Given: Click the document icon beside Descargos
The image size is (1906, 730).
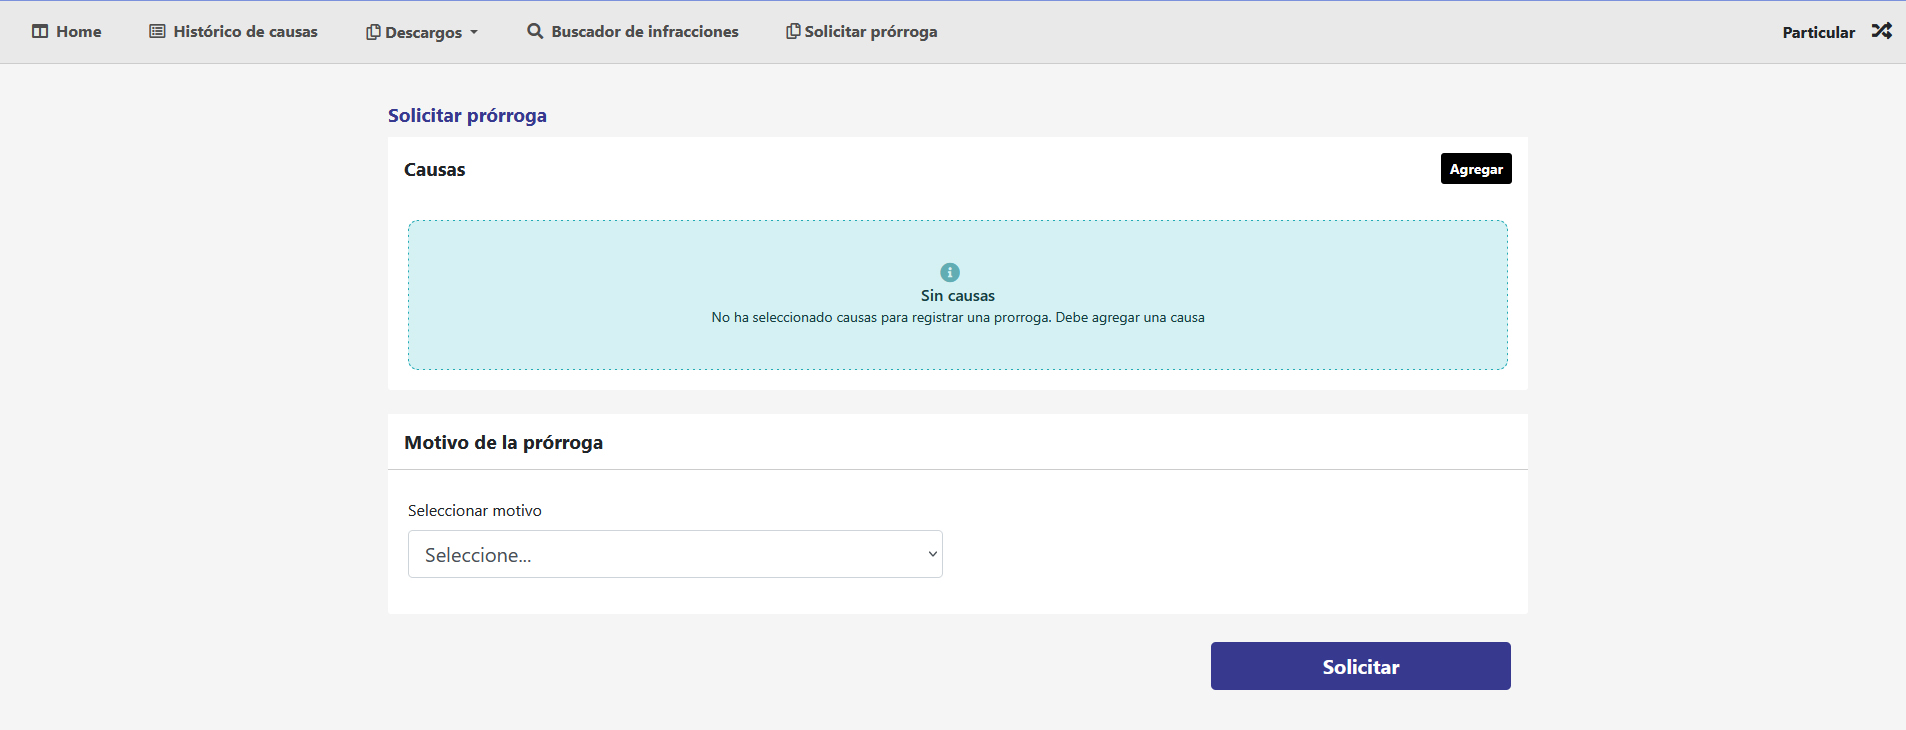Looking at the screenshot, I should click(373, 32).
